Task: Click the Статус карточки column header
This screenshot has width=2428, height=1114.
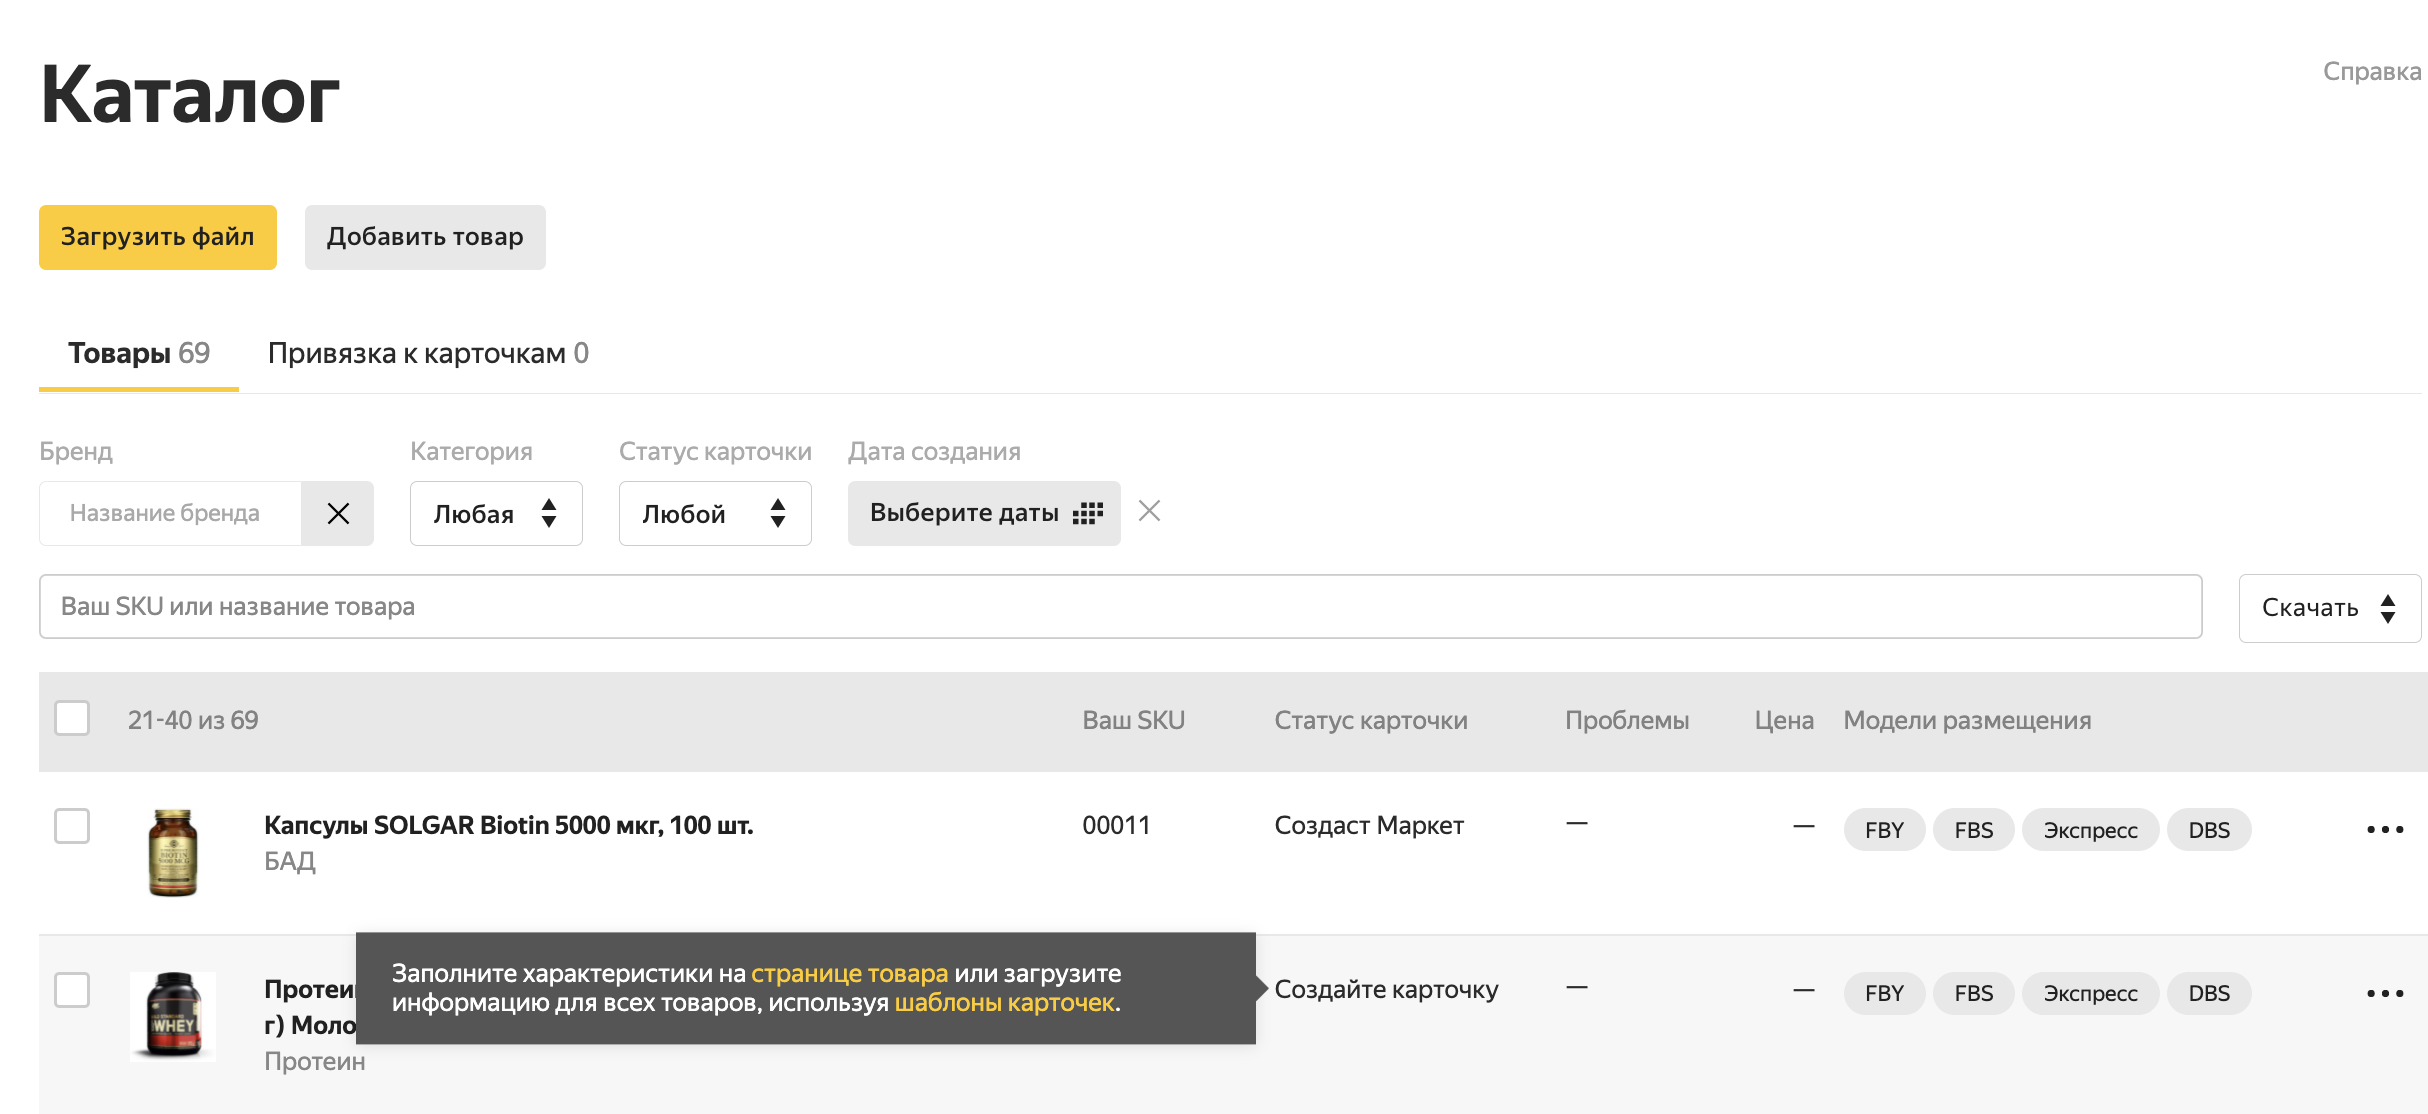Action: point(1371,720)
